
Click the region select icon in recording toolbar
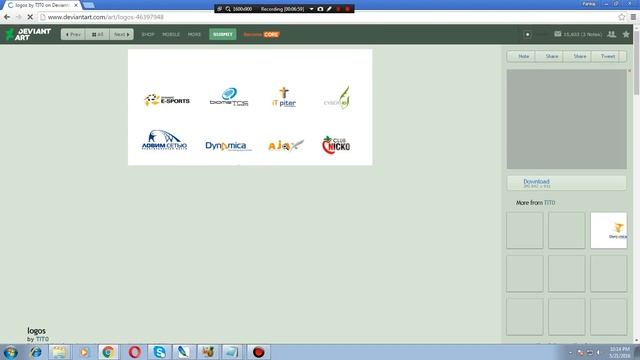coord(220,9)
